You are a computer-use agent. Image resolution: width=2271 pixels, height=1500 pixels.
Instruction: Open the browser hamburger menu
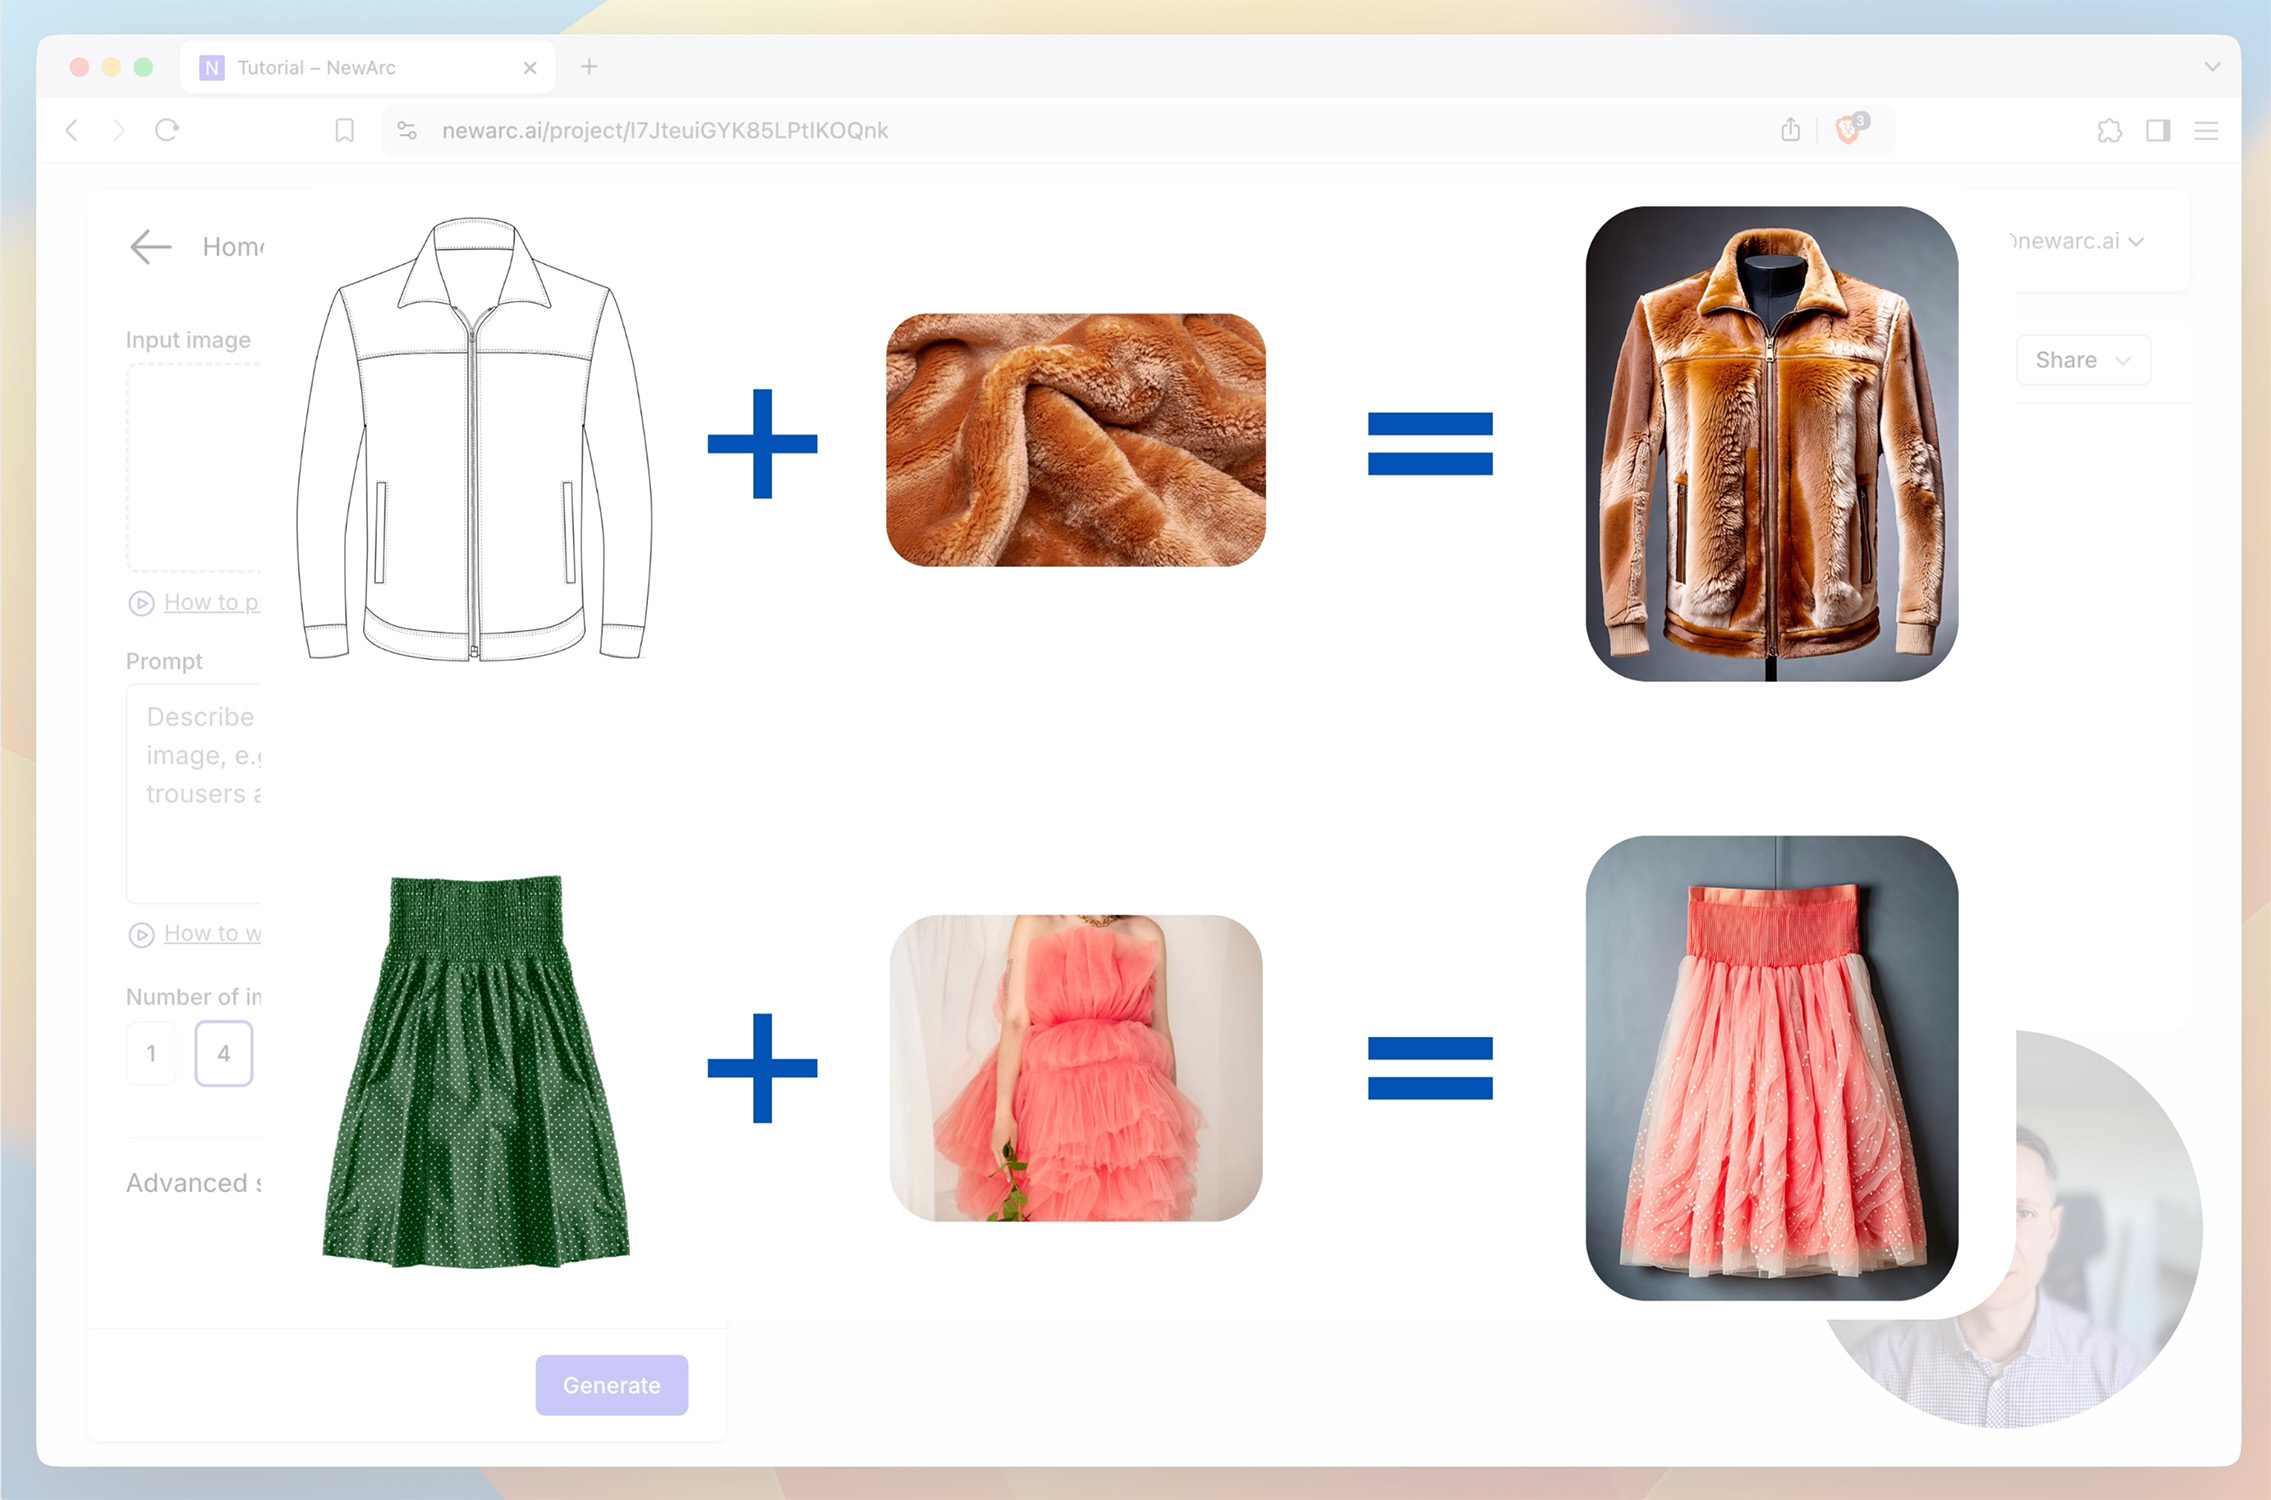tap(2206, 131)
